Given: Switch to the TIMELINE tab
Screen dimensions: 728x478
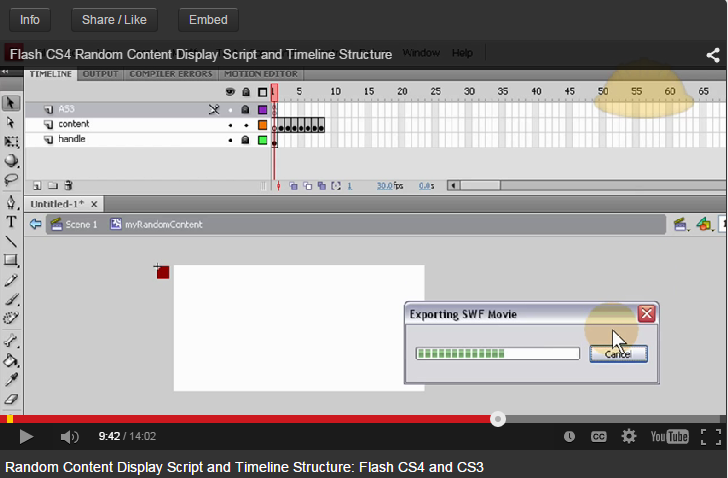Looking at the screenshot, I should pyautogui.click(x=51, y=74).
